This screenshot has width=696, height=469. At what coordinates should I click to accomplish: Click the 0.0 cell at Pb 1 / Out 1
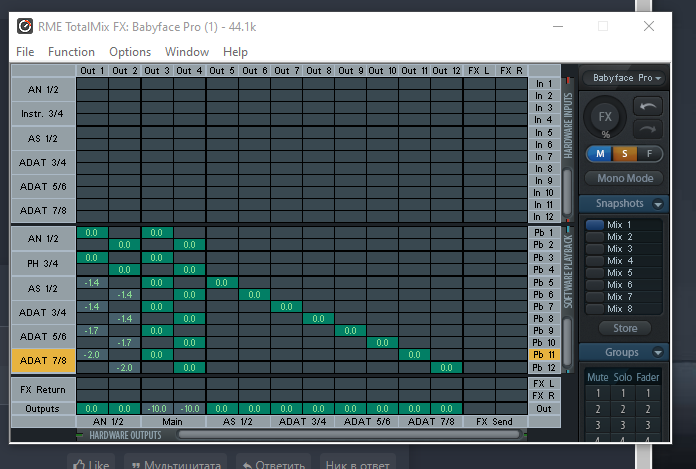(92, 233)
